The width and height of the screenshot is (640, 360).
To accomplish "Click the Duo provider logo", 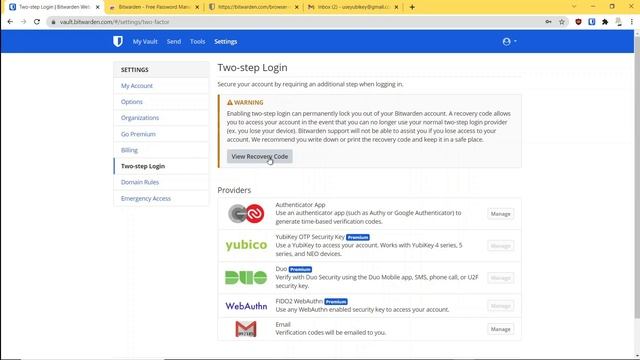I will coord(246,278).
